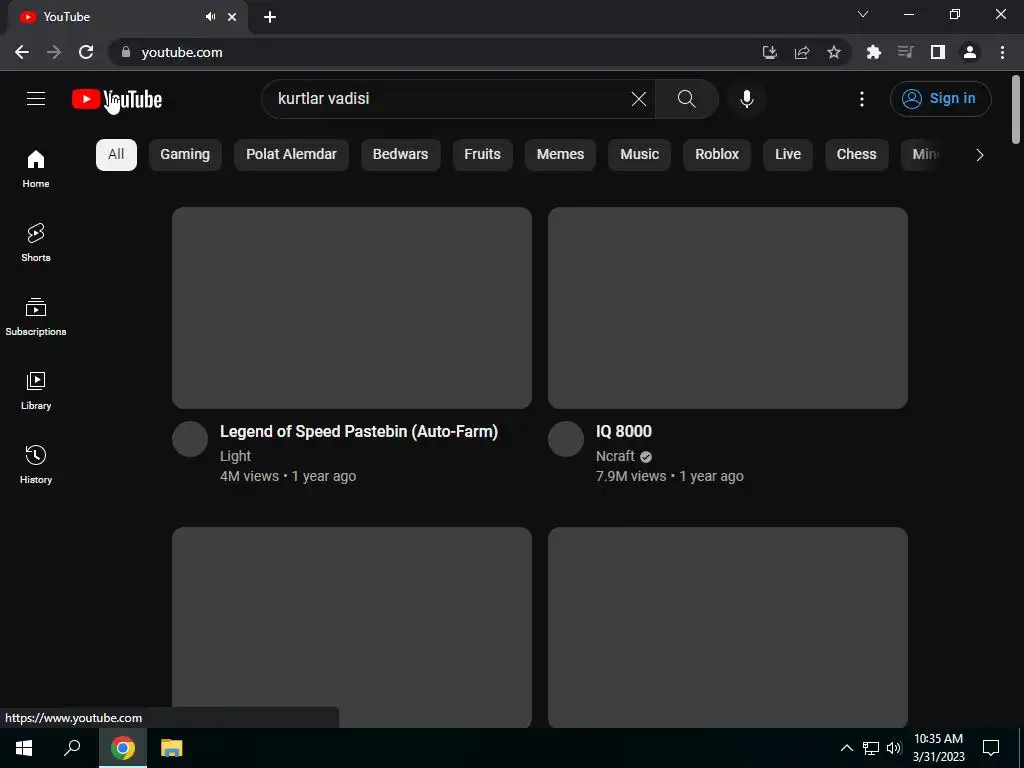Select the Gaming filter chip
The height and width of the screenshot is (768, 1024).
pos(185,155)
